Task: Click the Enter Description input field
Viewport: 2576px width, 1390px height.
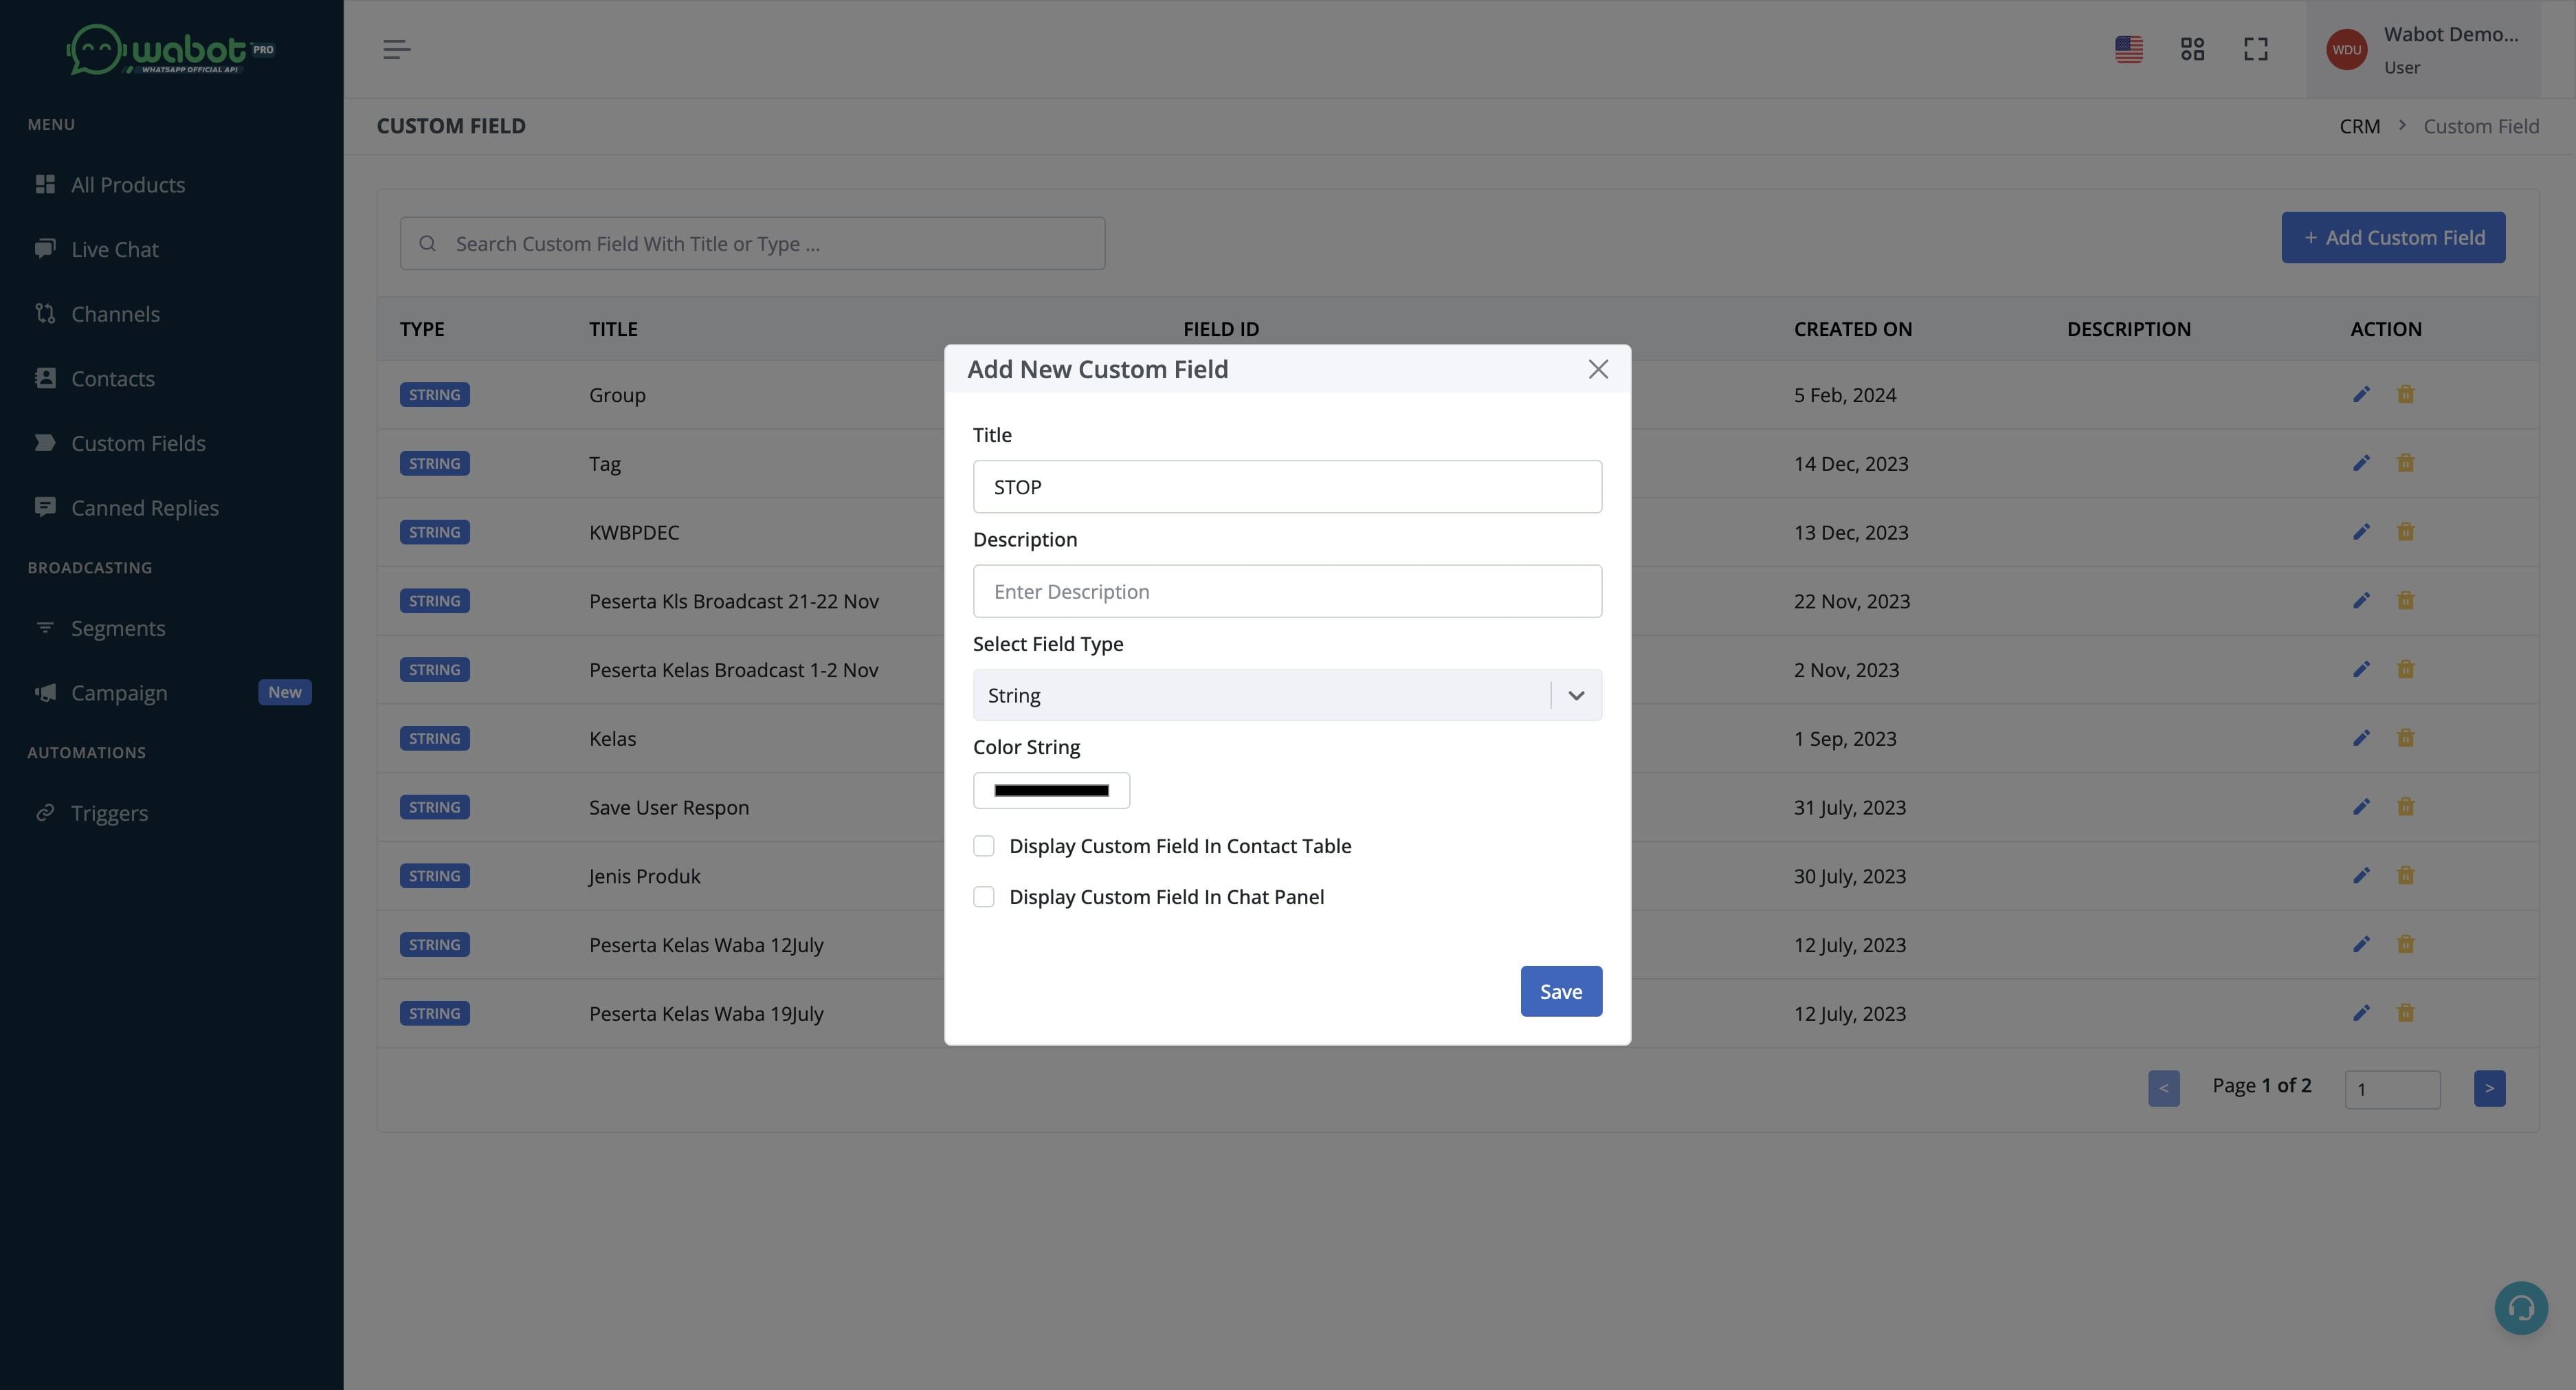Action: point(1287,591)
